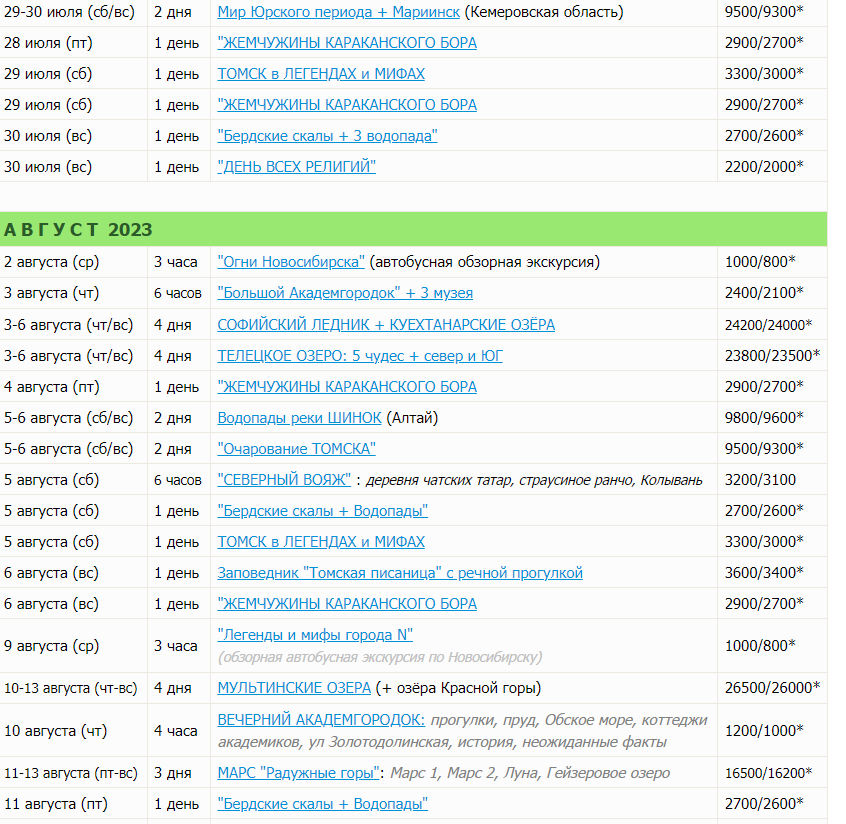Click ТОМСК в ЛЕГЕНДАХ и МИФАХ on 29 июля

(x=321, y=74)
